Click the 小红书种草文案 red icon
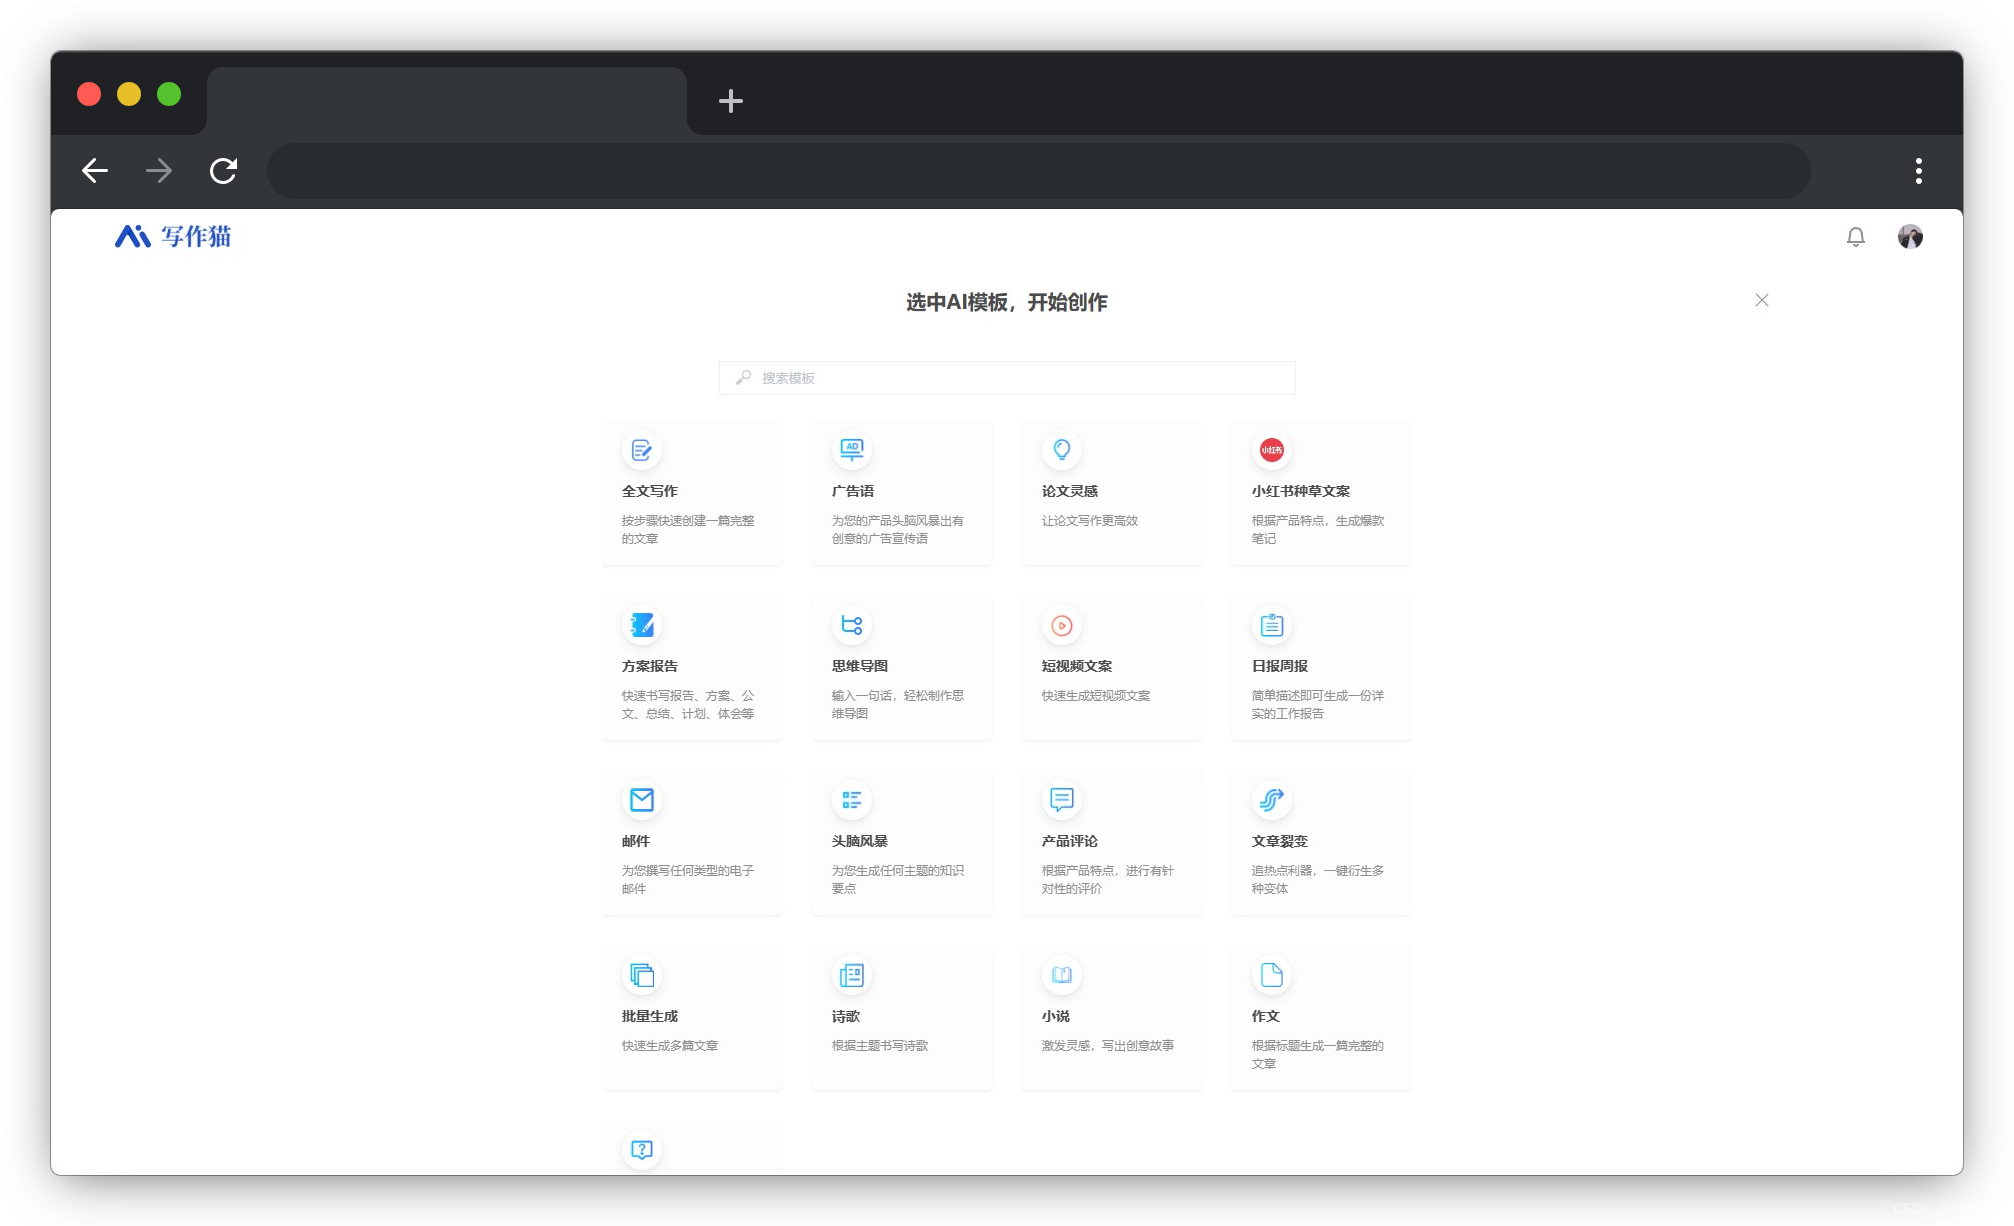The height and width of the screenshot is (1226, 2014). [1271, 451]
